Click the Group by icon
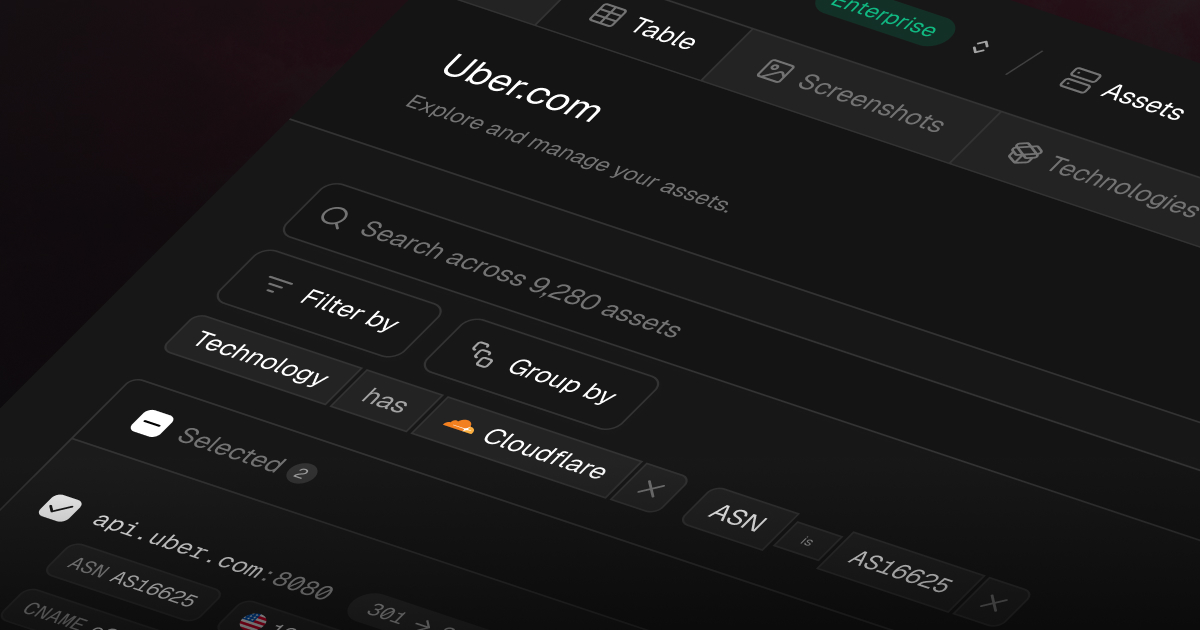This screenshot has width=1200, height=630. coord(483,354)
